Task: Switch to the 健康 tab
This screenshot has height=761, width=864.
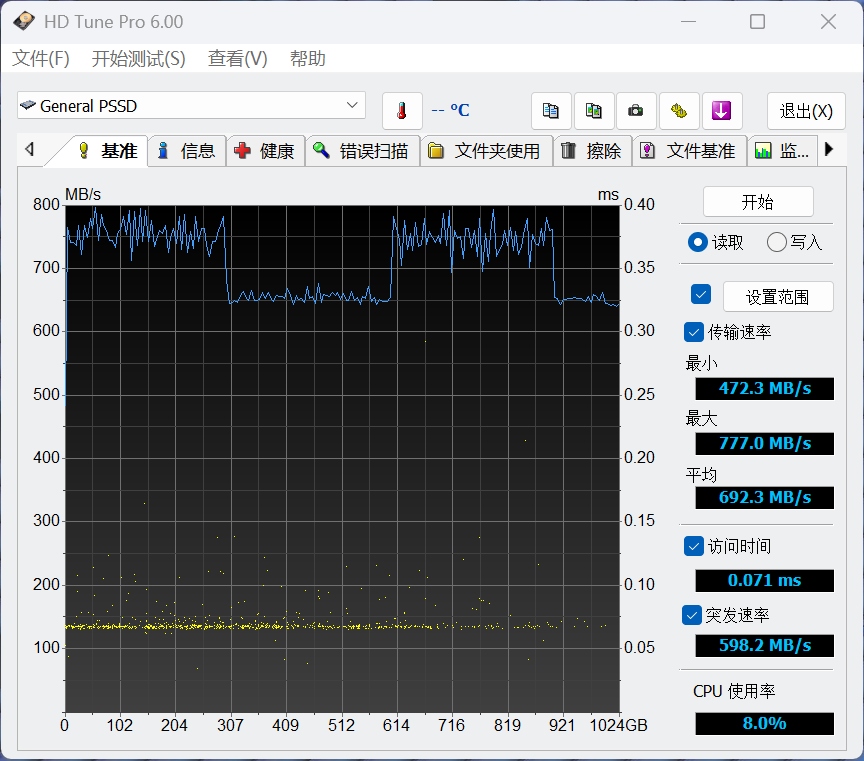Action: tap(265, 150)
